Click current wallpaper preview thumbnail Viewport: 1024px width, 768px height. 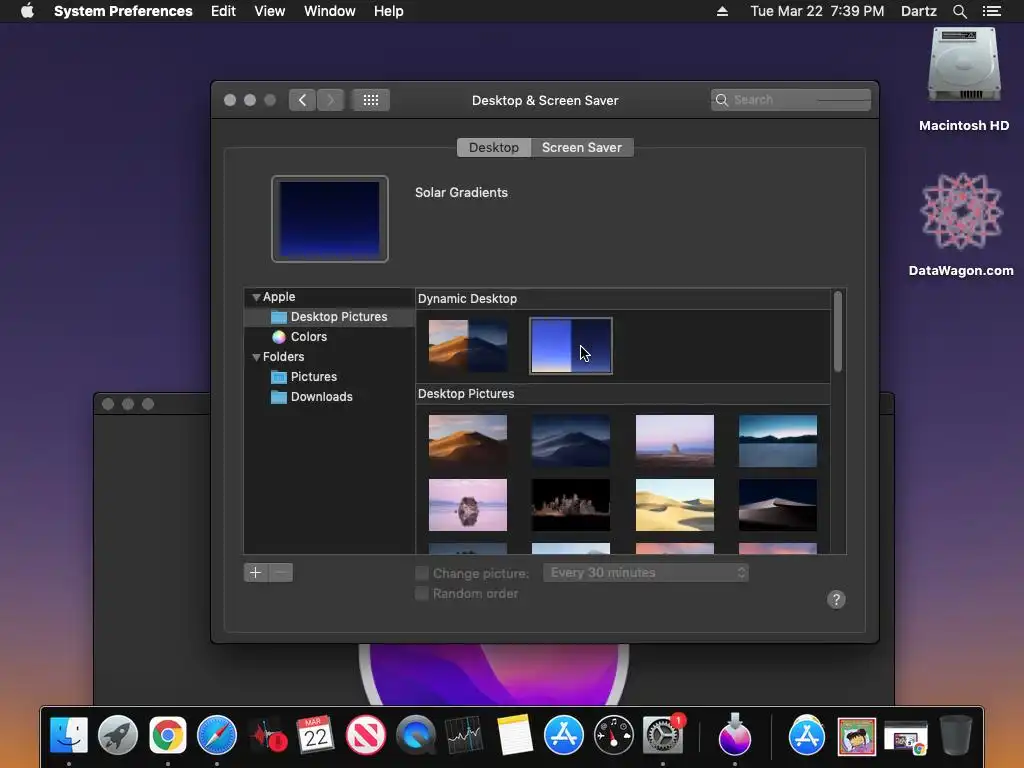[x=330, y=219]
